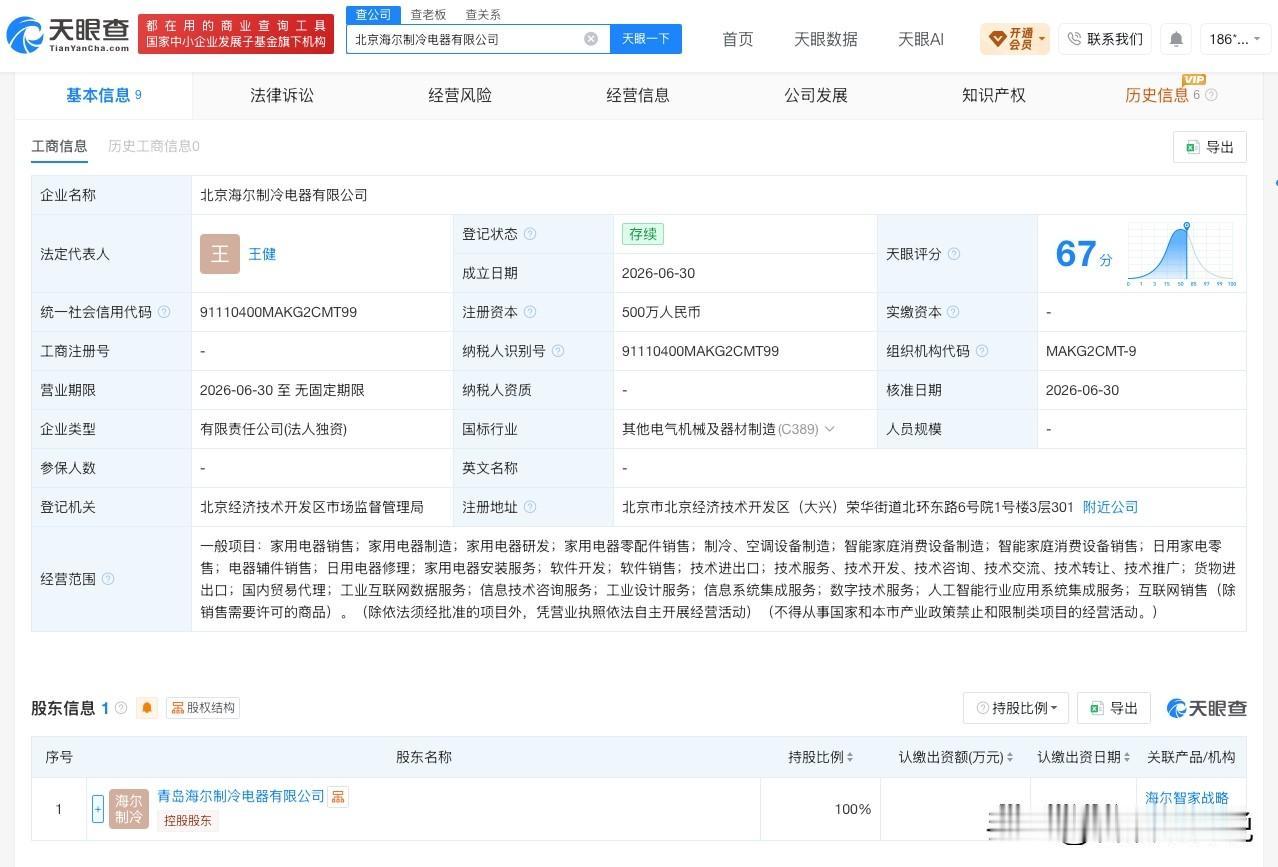Open legal representative 王健's profile link
This screenshot has height=867, width=1278.
coord(262,254)
